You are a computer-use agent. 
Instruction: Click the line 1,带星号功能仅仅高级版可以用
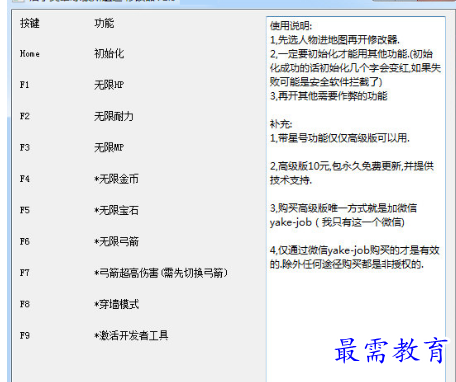click(340, 138)
